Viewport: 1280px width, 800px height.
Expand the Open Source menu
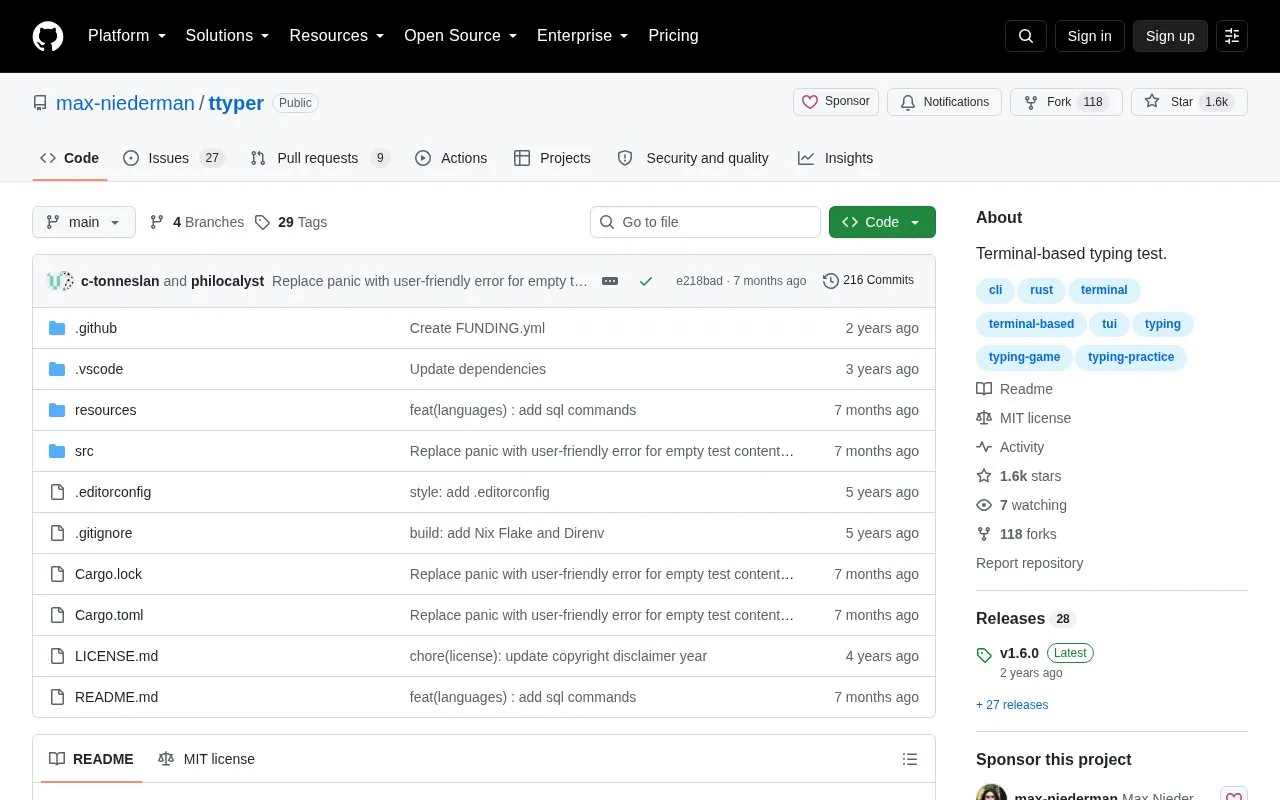(461, 36)
